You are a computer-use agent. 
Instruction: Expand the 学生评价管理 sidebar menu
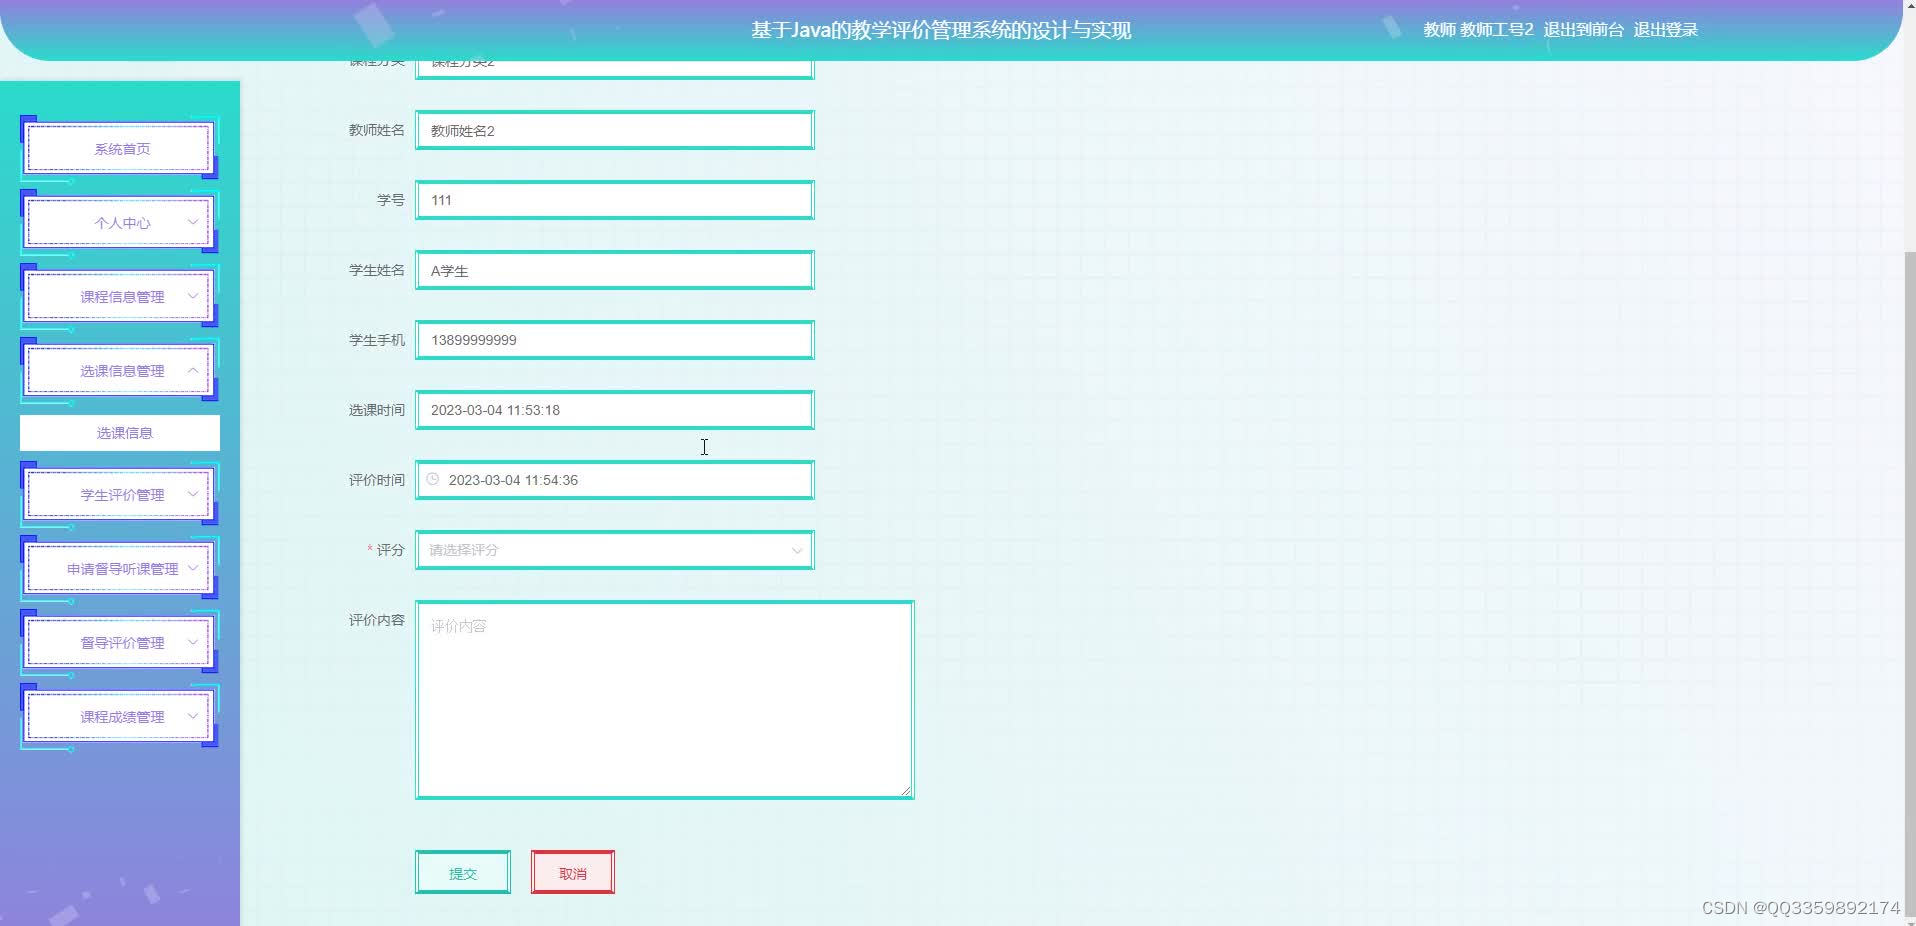pos(120,495)
